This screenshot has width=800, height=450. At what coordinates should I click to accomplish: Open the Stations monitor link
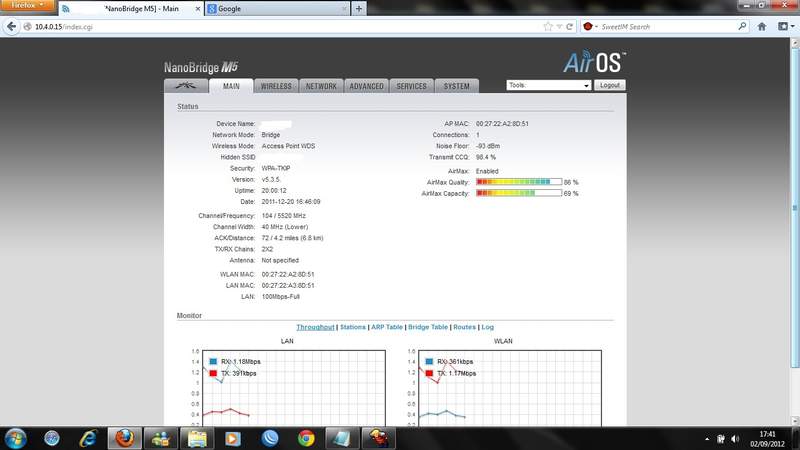[353, 327]
